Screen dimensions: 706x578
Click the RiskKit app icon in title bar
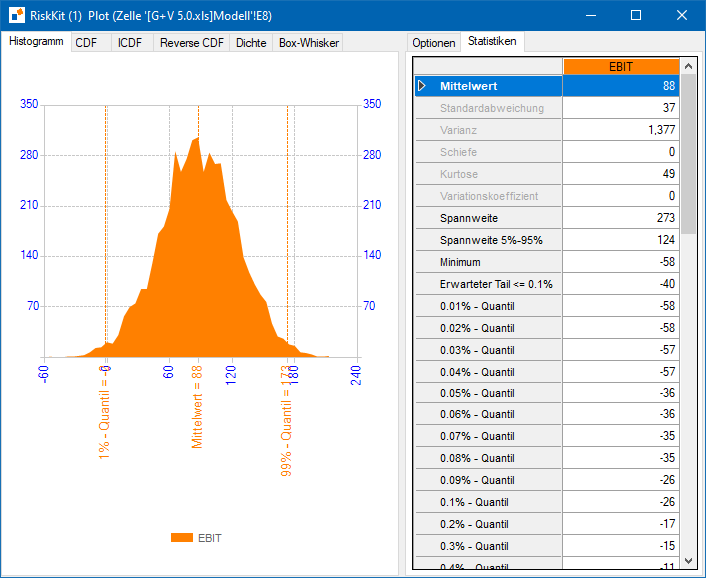(x=17, y=15)
